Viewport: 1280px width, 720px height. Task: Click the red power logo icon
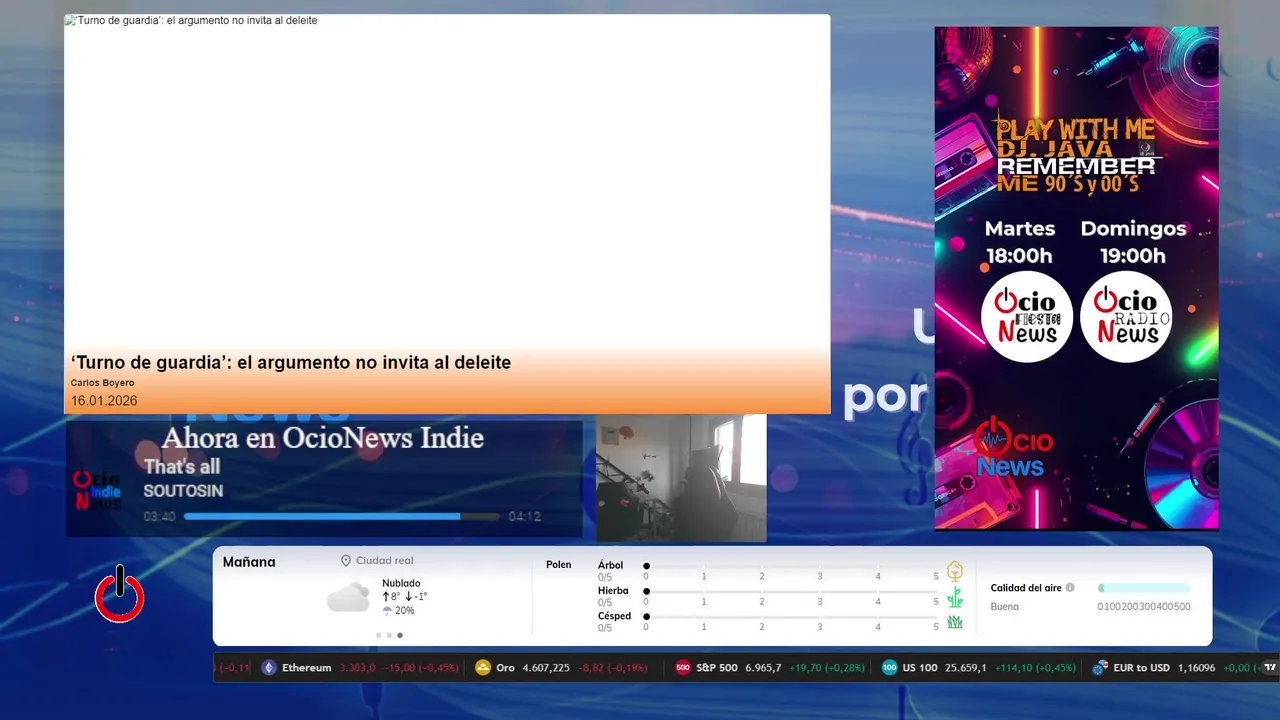[120, 595]
